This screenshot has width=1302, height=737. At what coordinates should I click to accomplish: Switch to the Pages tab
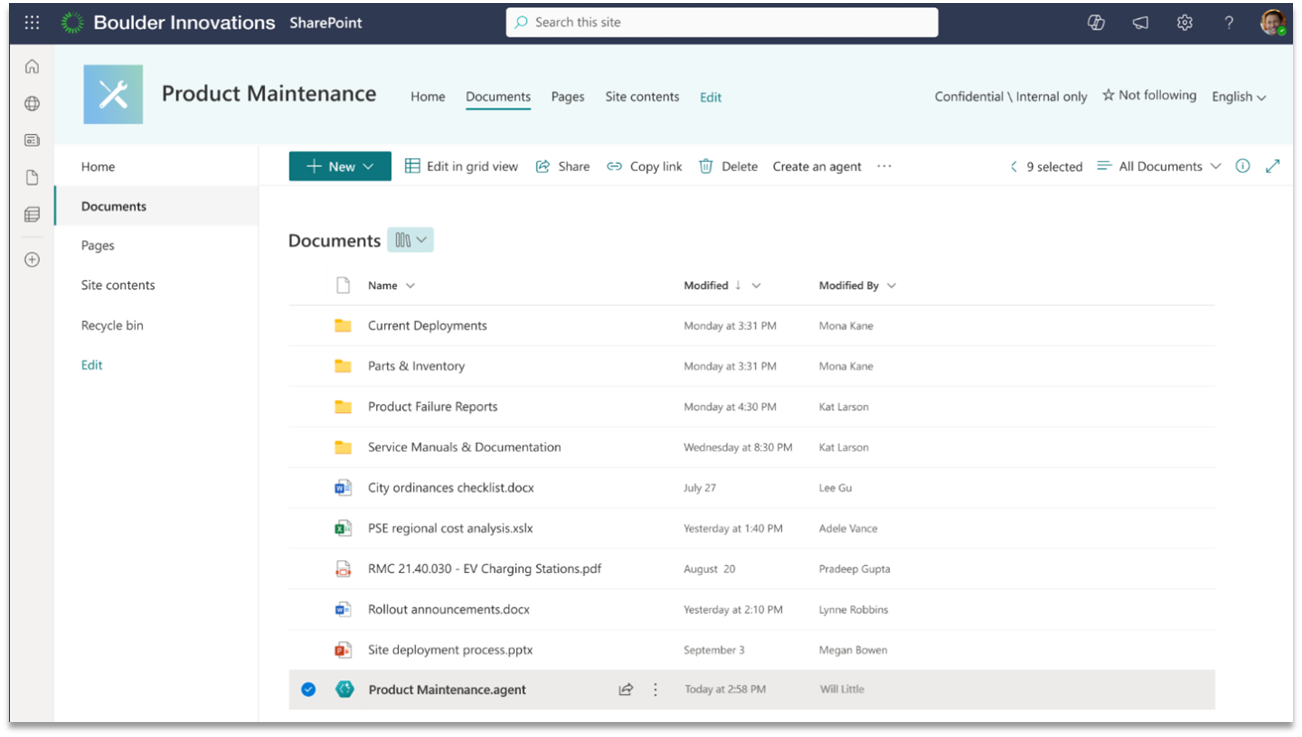coord(567,97)
